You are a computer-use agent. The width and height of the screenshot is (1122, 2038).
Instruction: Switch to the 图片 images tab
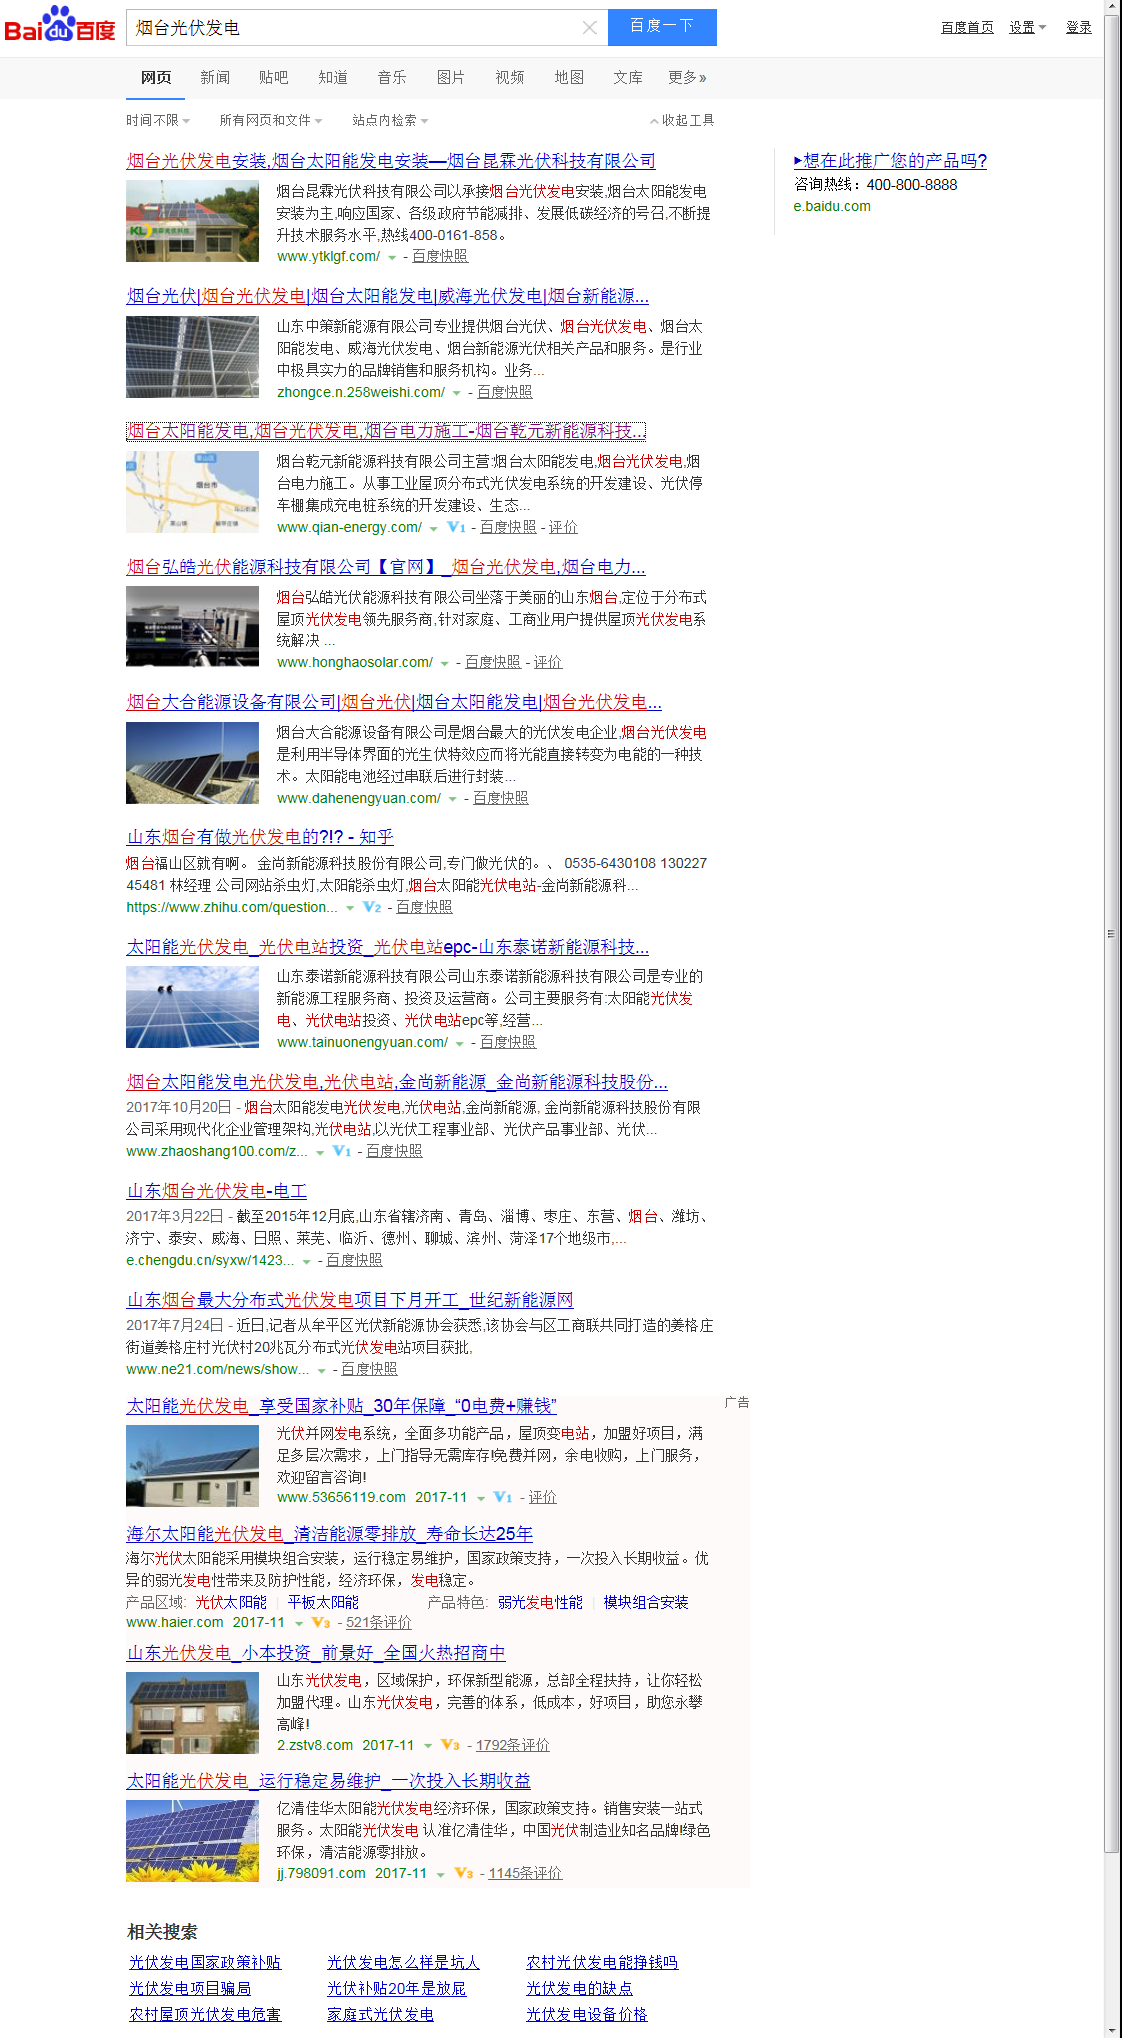pyautogui.click(x=451, y=77)
